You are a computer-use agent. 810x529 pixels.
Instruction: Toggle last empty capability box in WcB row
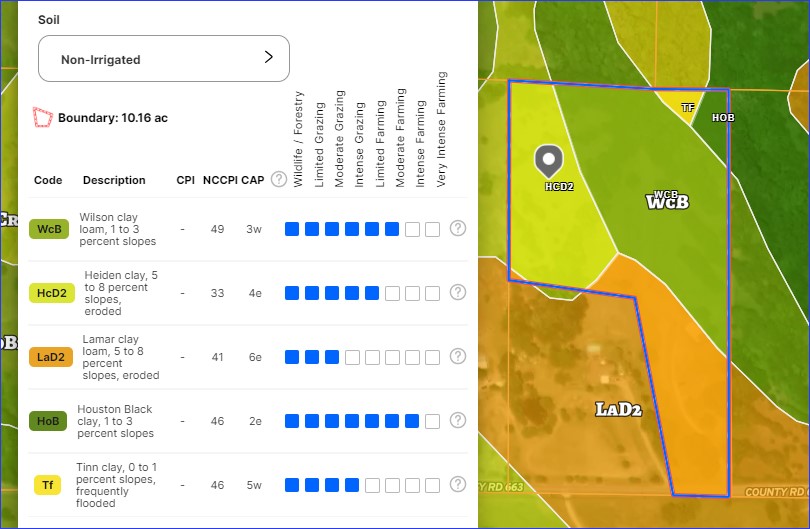(432, 229)
